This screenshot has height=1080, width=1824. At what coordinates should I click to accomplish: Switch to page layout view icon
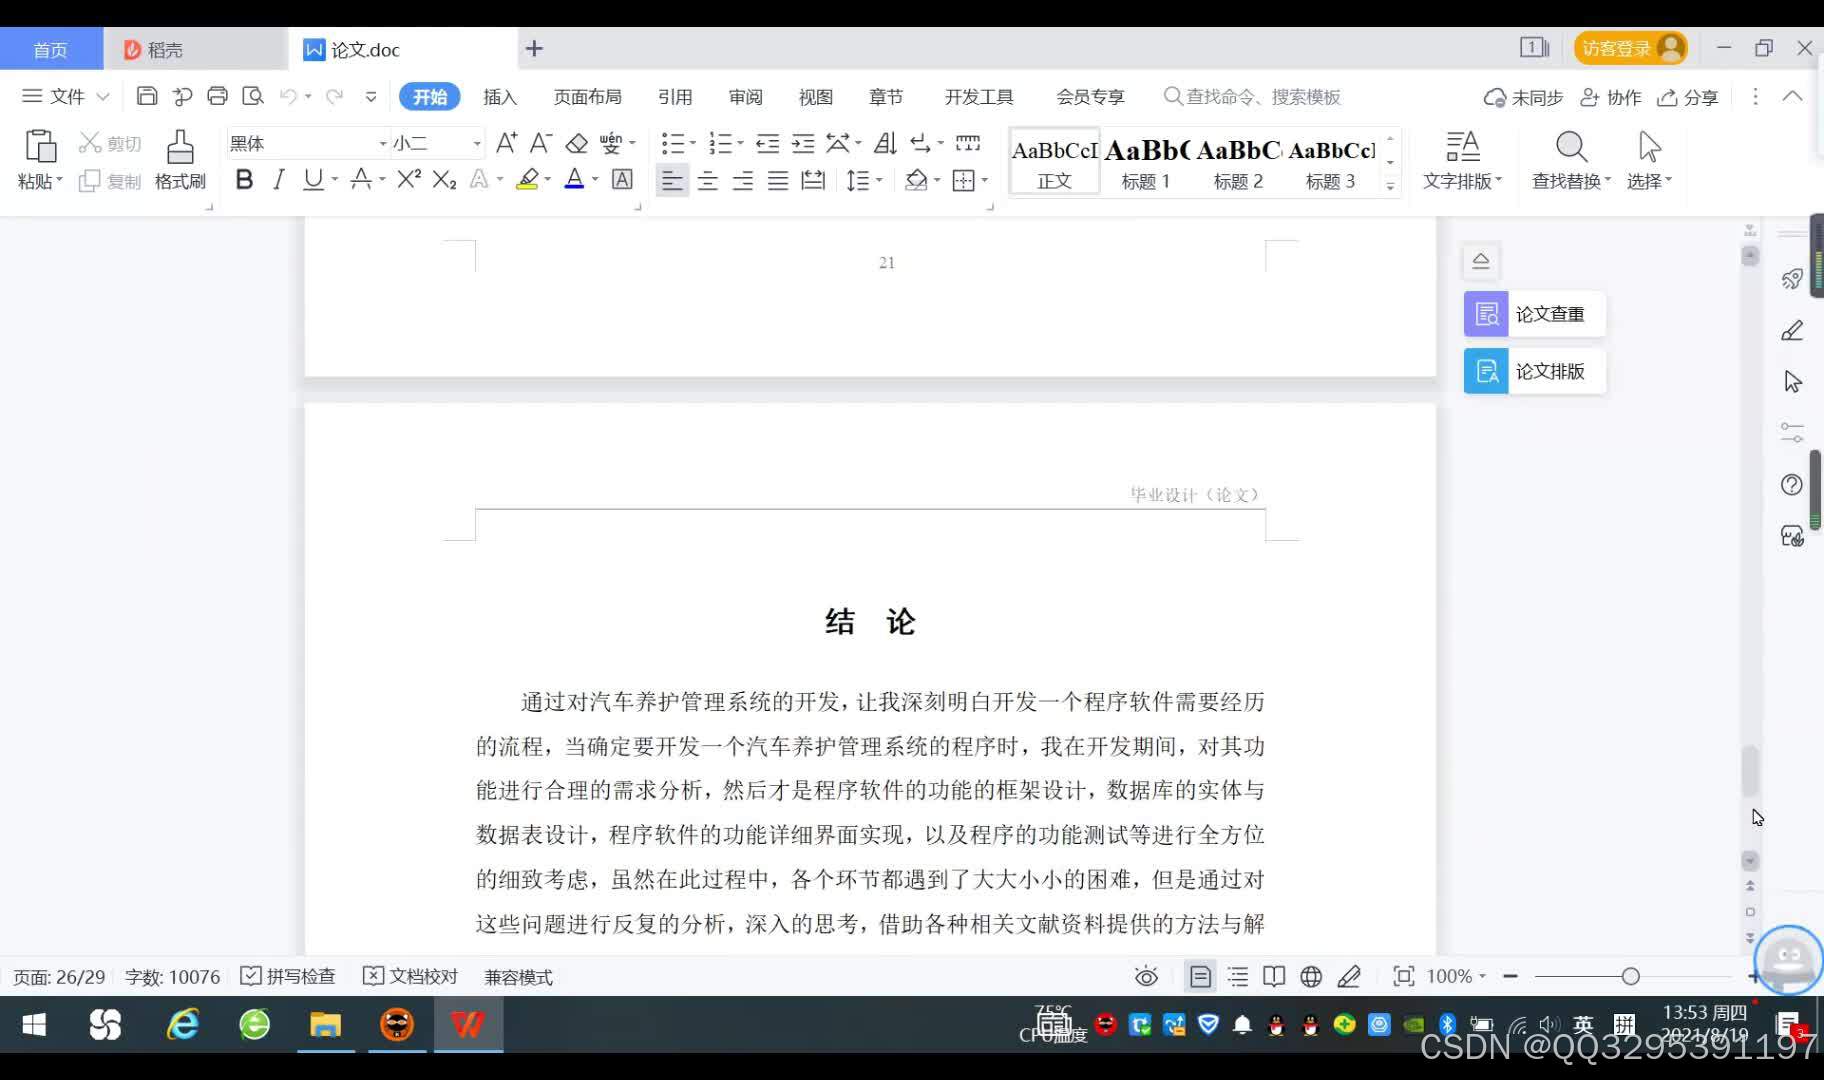1200,976
